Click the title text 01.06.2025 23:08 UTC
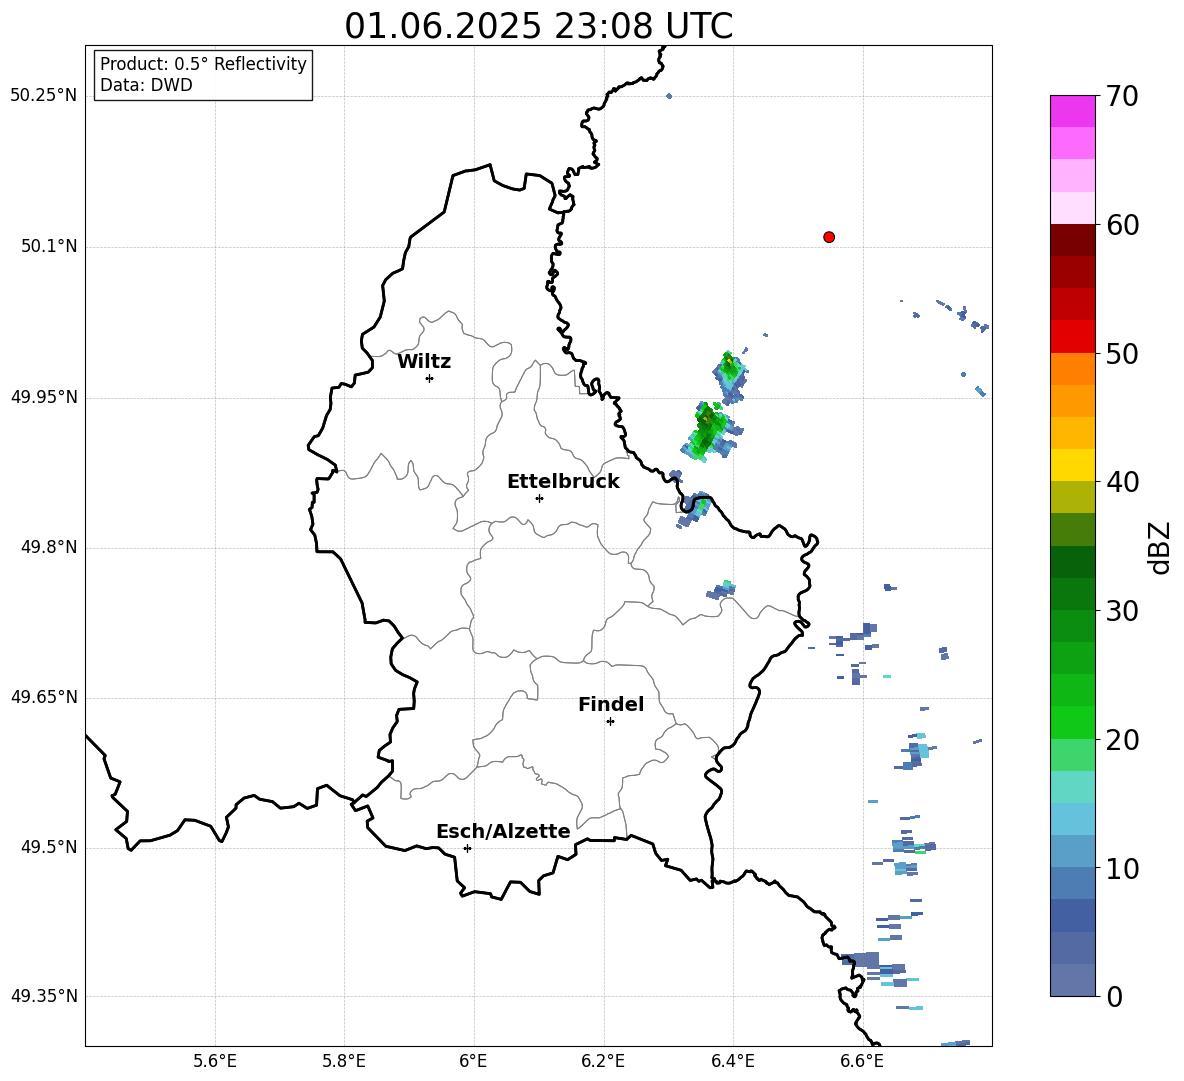The height and width of the screenshot is (1081, 1184). pyautogui.click(x=538, y=26)
